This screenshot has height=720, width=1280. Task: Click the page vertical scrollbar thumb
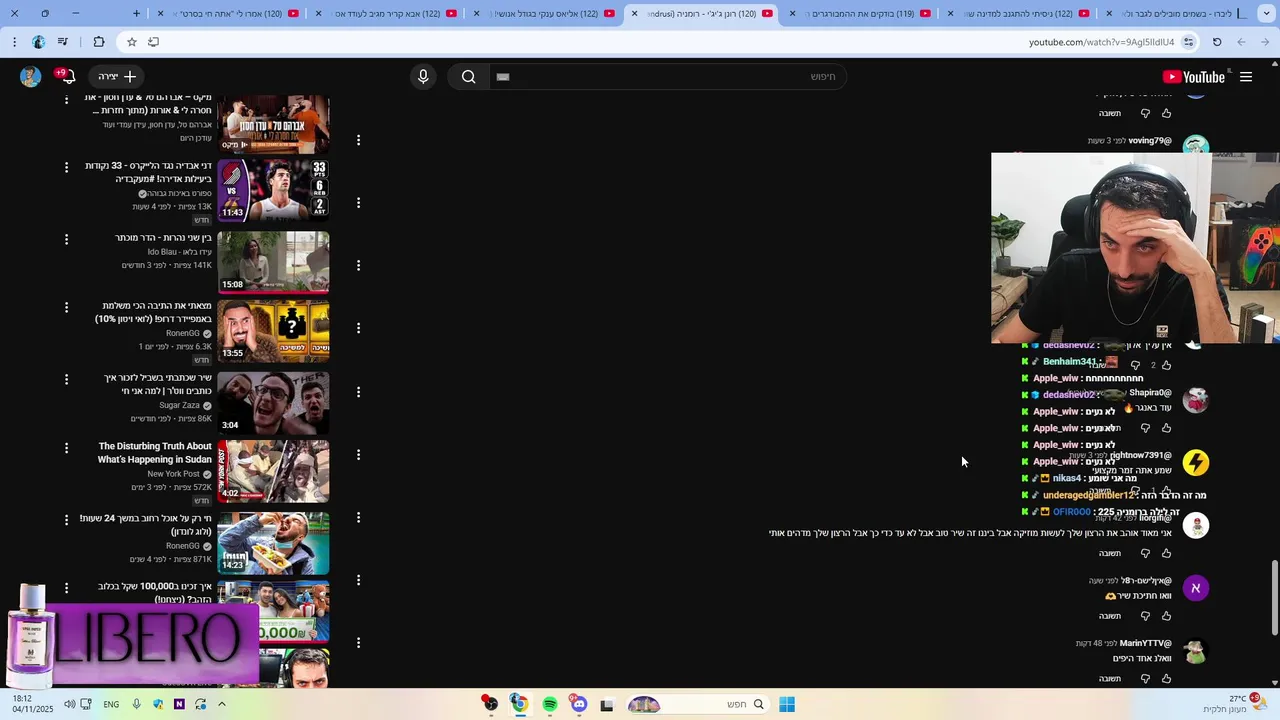[x=1274, y=597]
